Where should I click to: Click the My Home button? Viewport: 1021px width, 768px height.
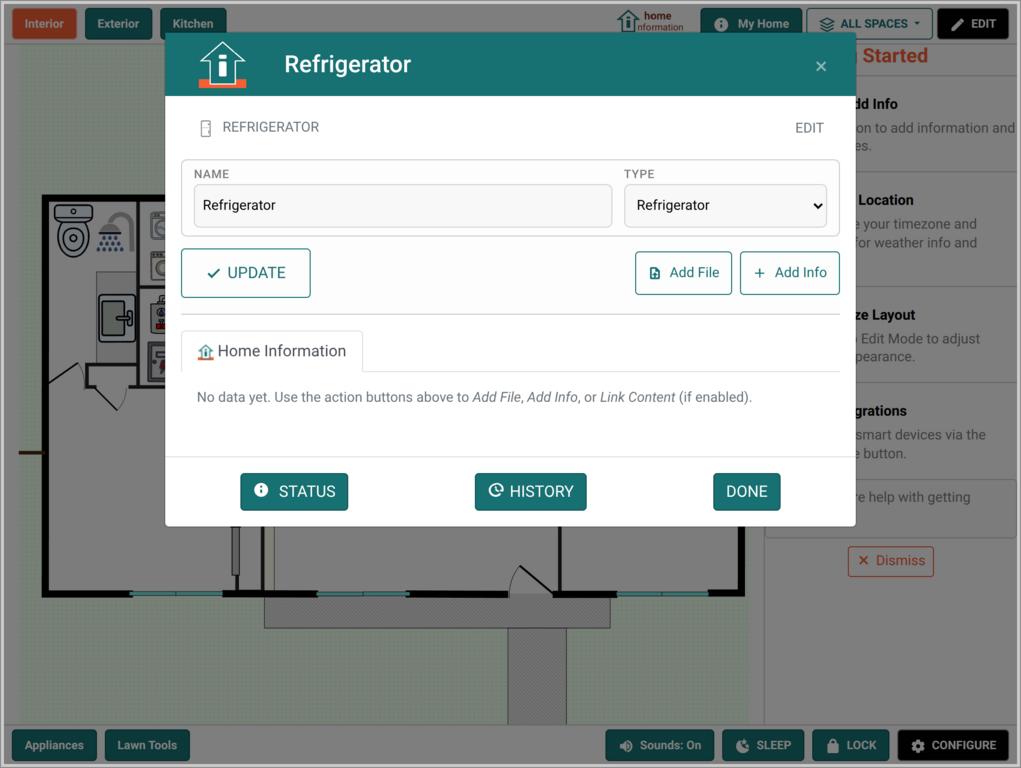coord(751,24)
